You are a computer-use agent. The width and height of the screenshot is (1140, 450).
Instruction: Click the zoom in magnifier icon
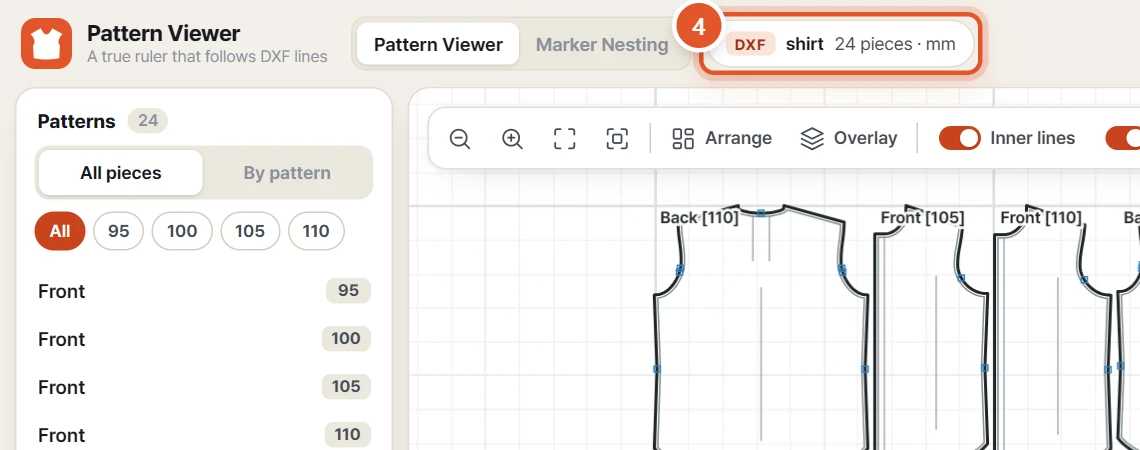tap(513, 138)
